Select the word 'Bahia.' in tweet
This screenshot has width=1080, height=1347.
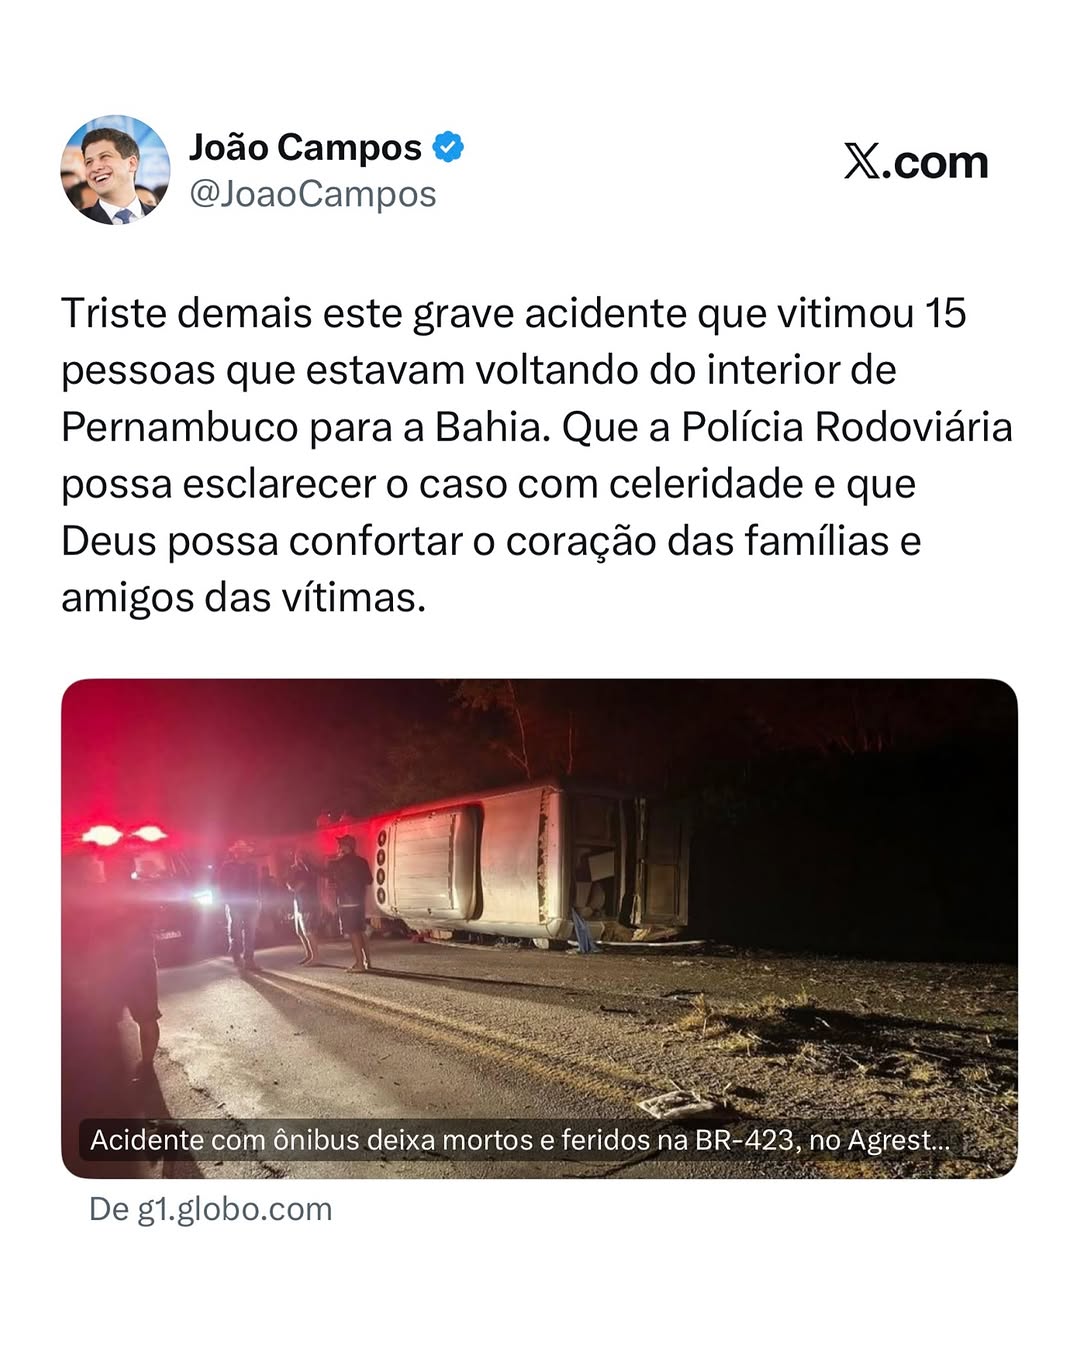coord(492,427)
